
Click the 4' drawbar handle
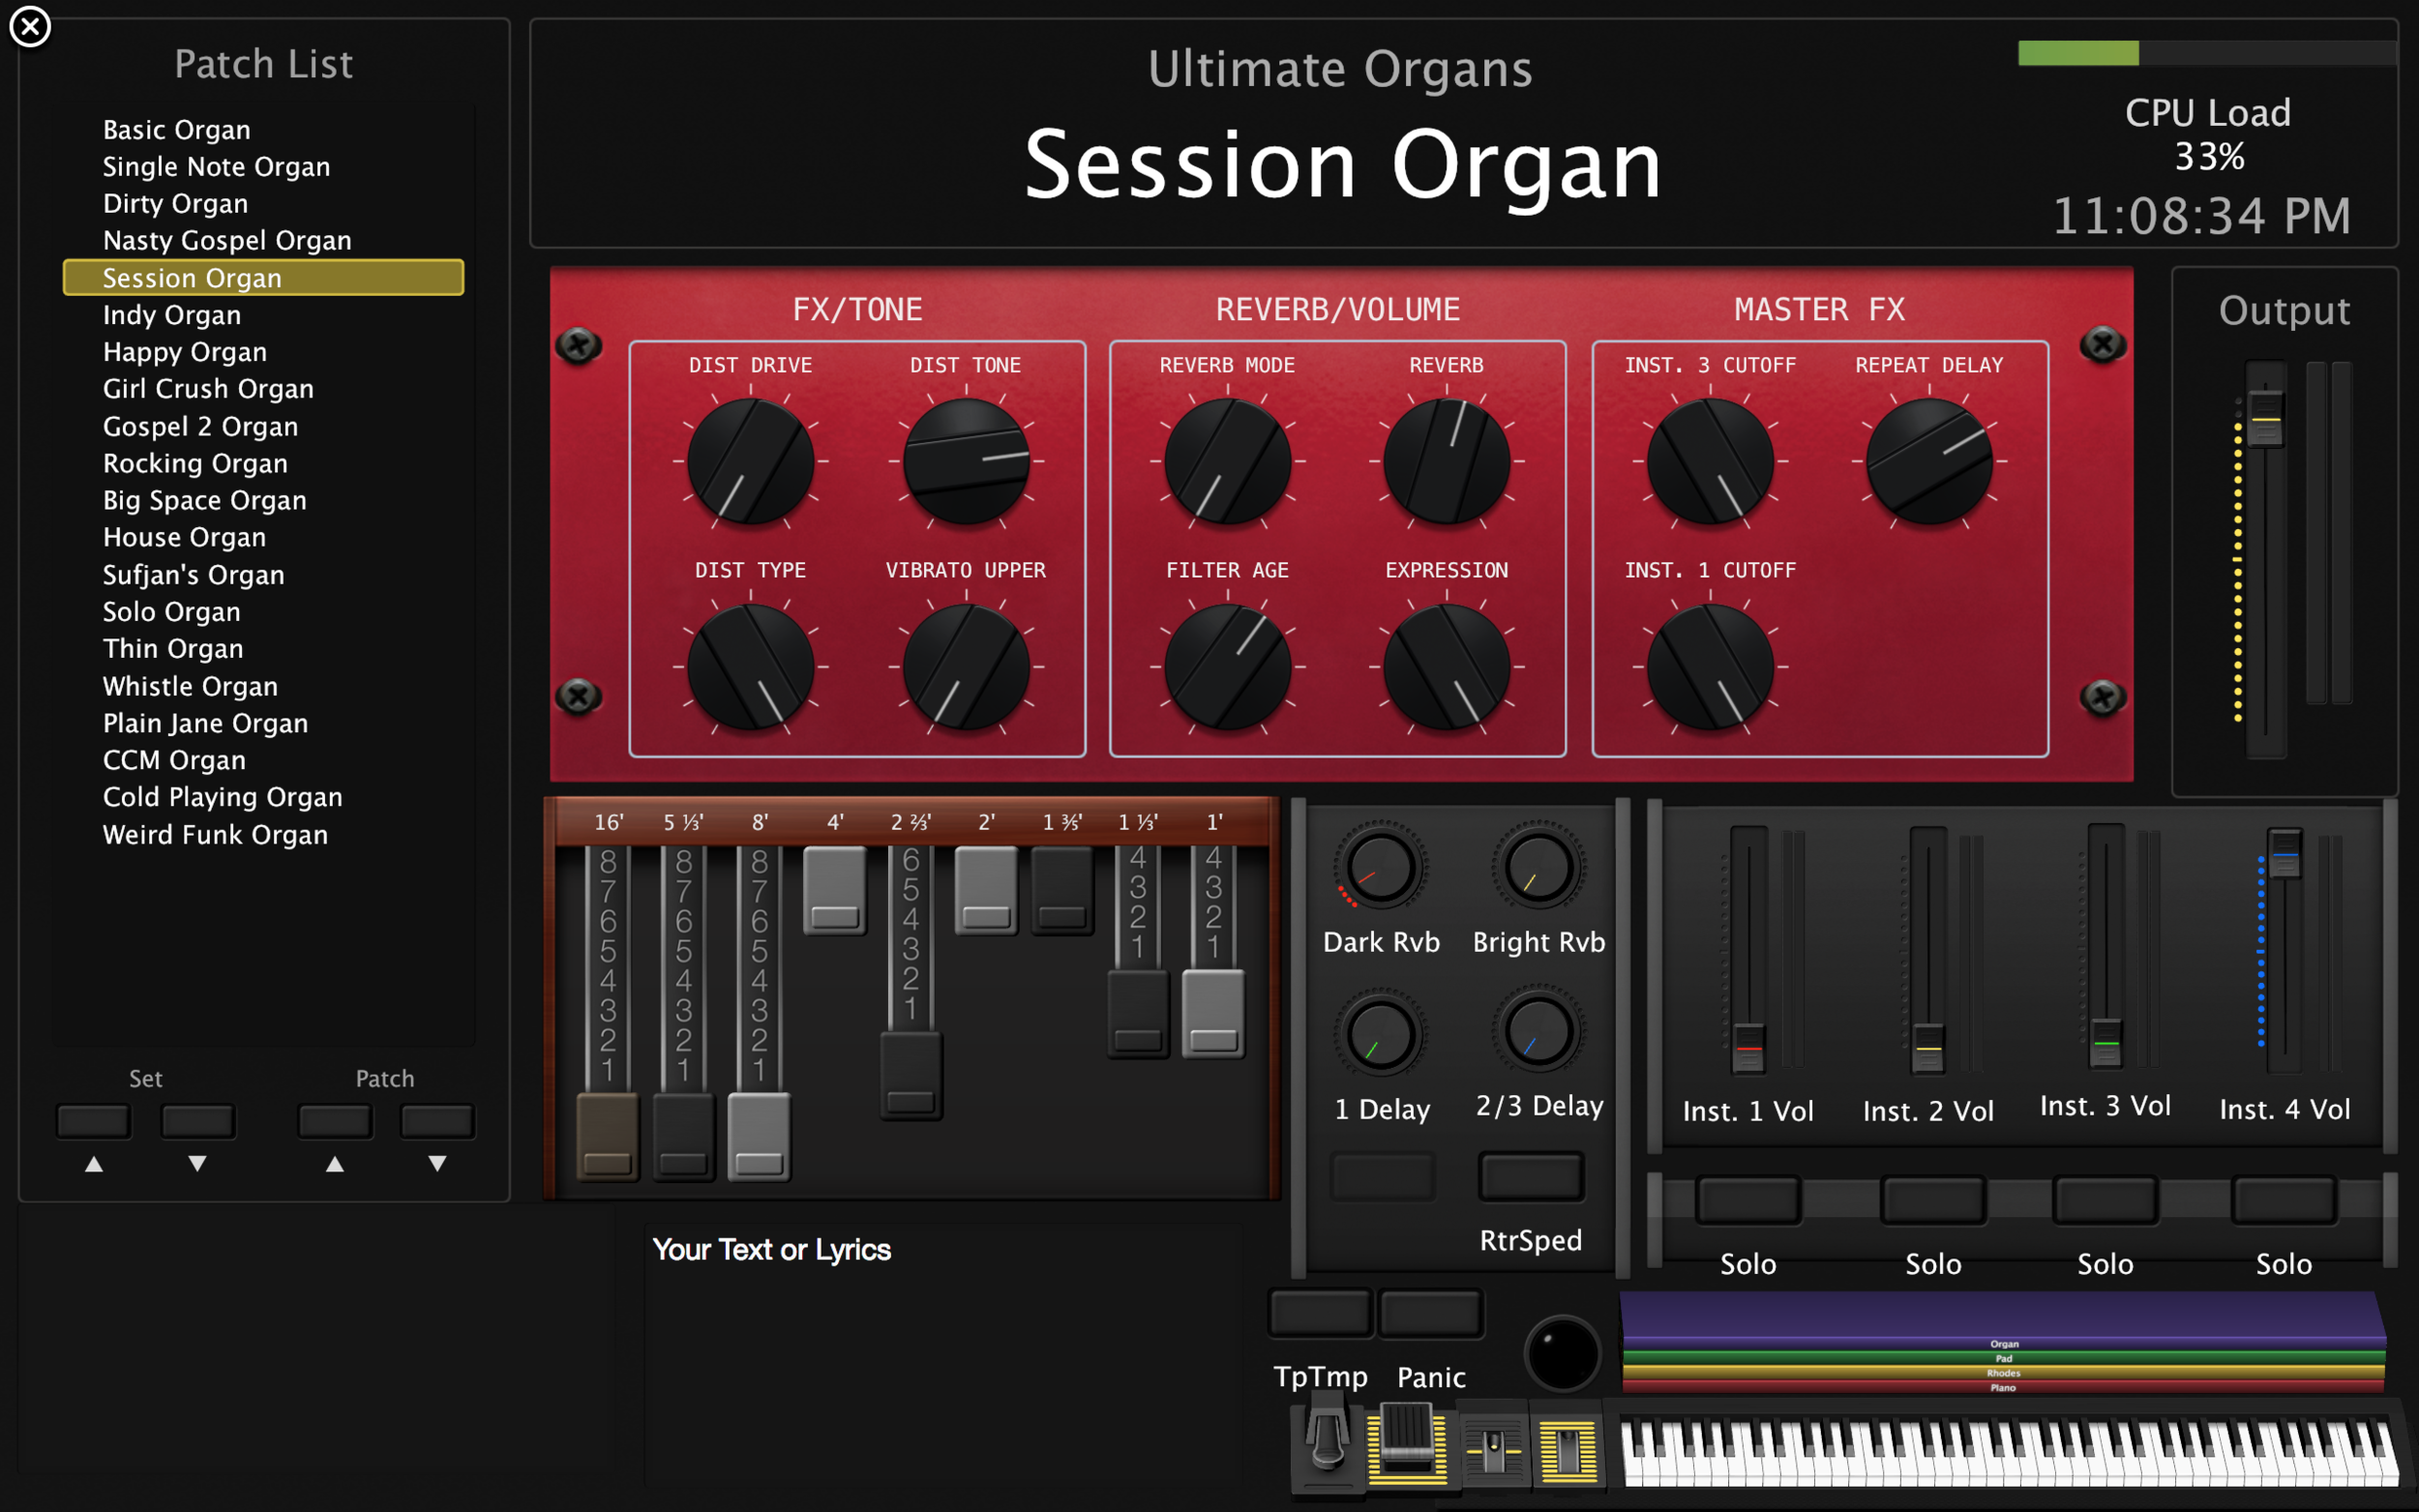point(835,891)
